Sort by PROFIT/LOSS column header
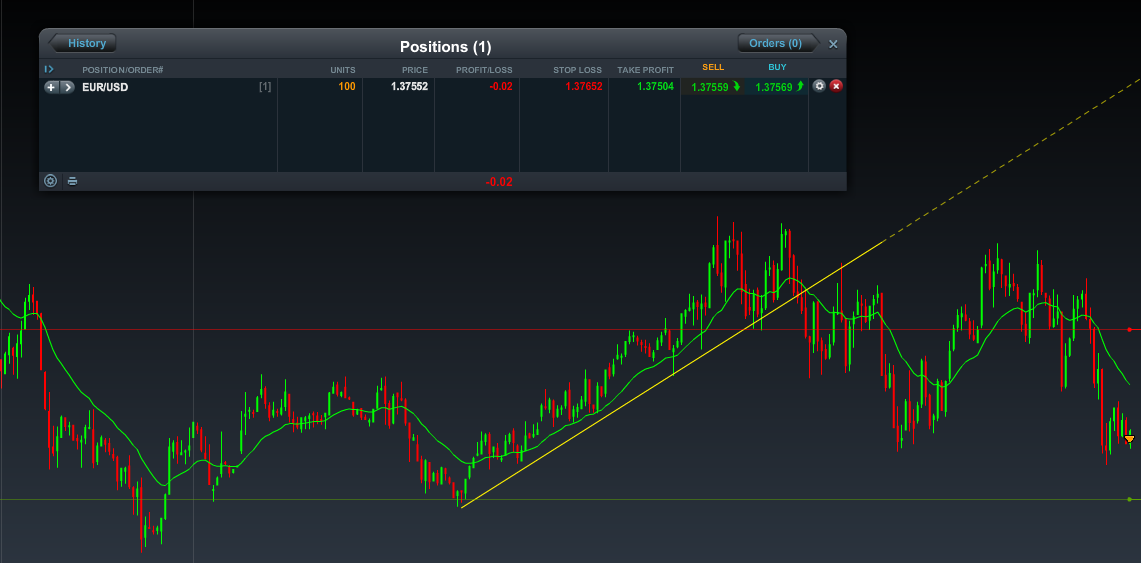 click(x=484, y=70)
